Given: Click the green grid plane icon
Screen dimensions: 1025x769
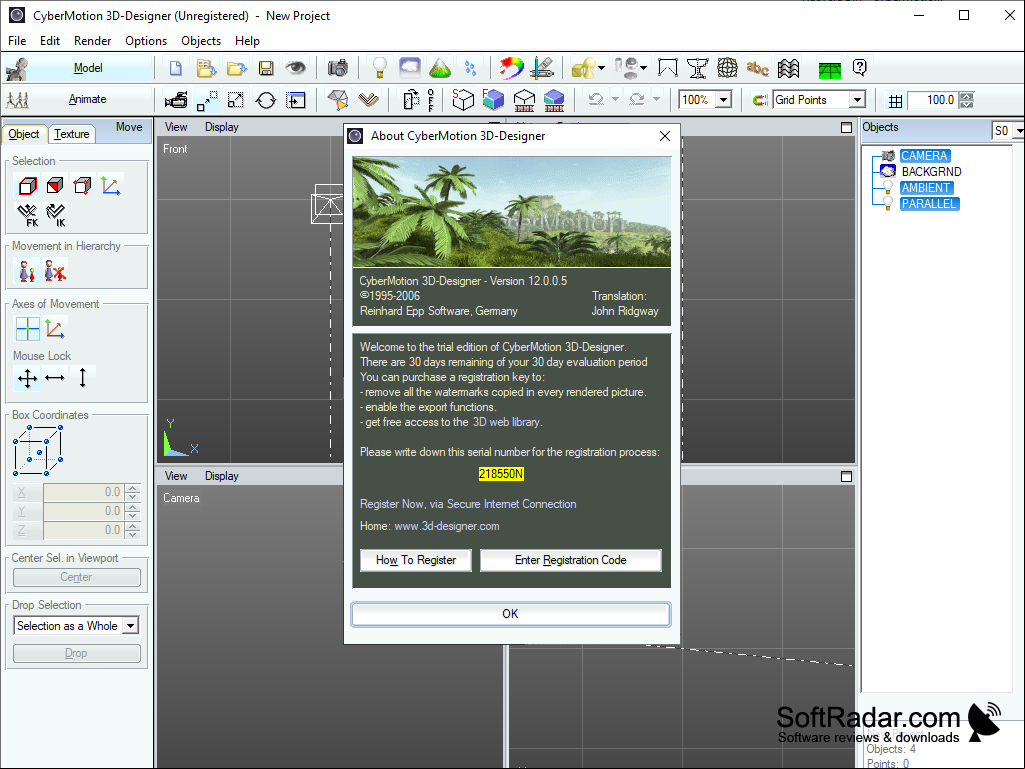Looking at the screenshot, I should point(830,69).
